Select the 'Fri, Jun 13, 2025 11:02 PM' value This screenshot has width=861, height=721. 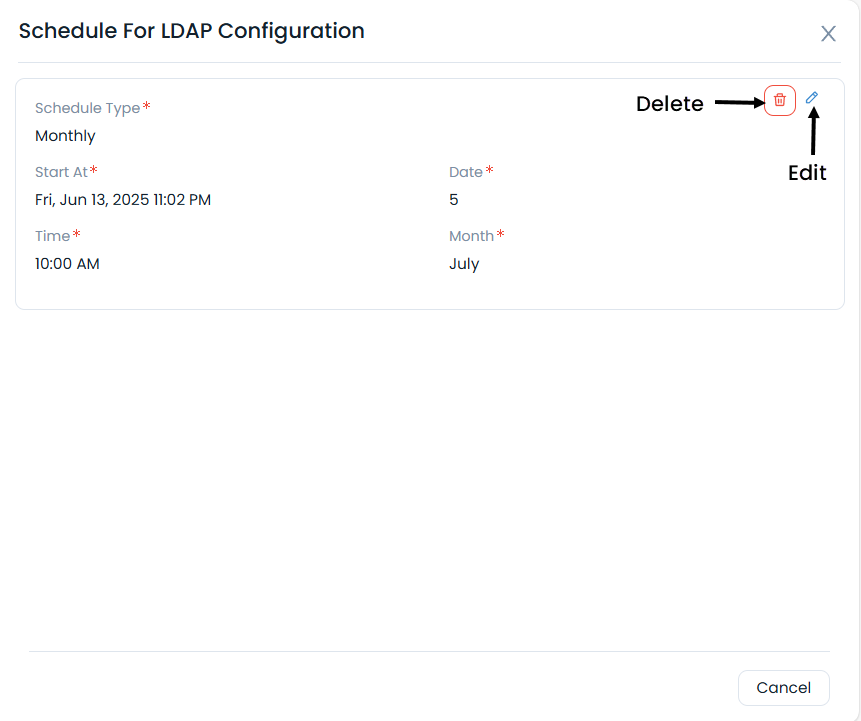tap(123, 200)
